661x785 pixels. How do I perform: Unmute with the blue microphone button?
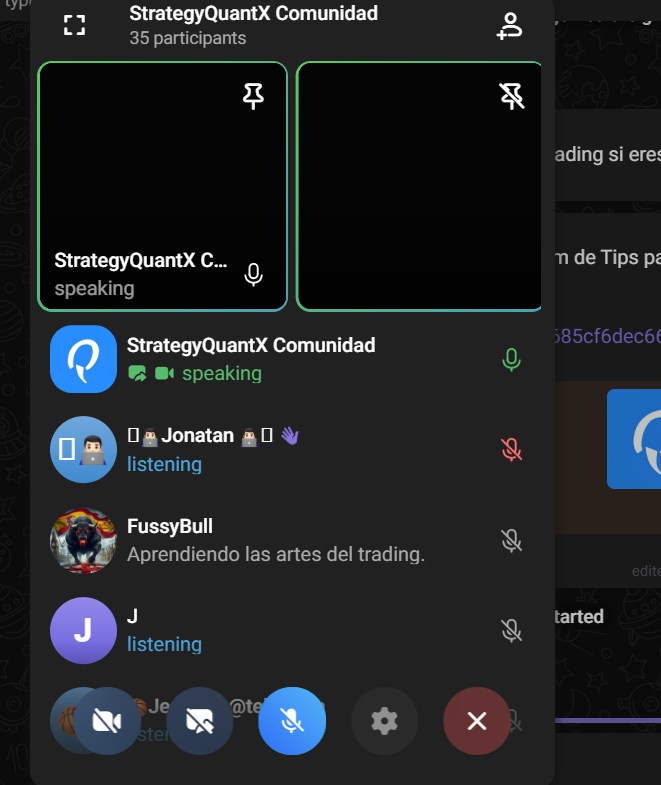point(292,721)
